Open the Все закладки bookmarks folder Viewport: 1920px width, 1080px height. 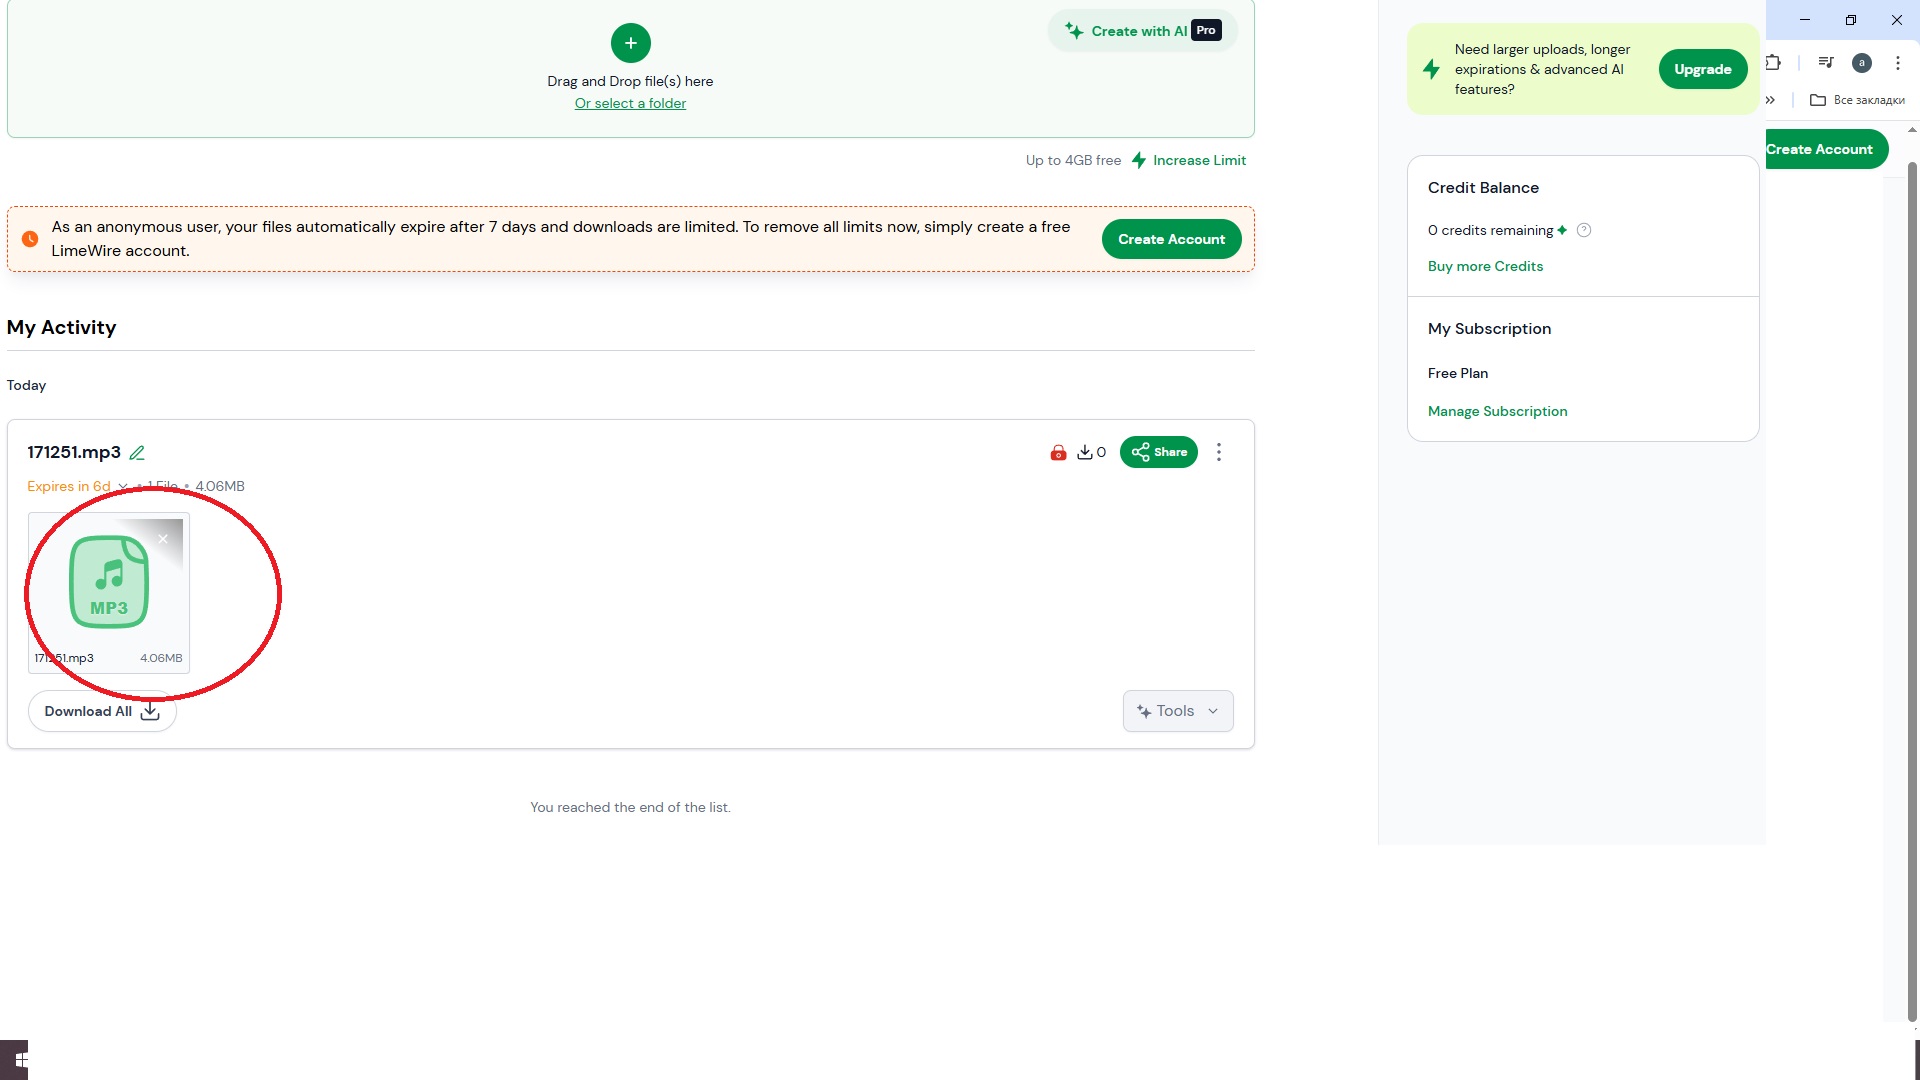pyautogui.click(x=1857, y=100)
